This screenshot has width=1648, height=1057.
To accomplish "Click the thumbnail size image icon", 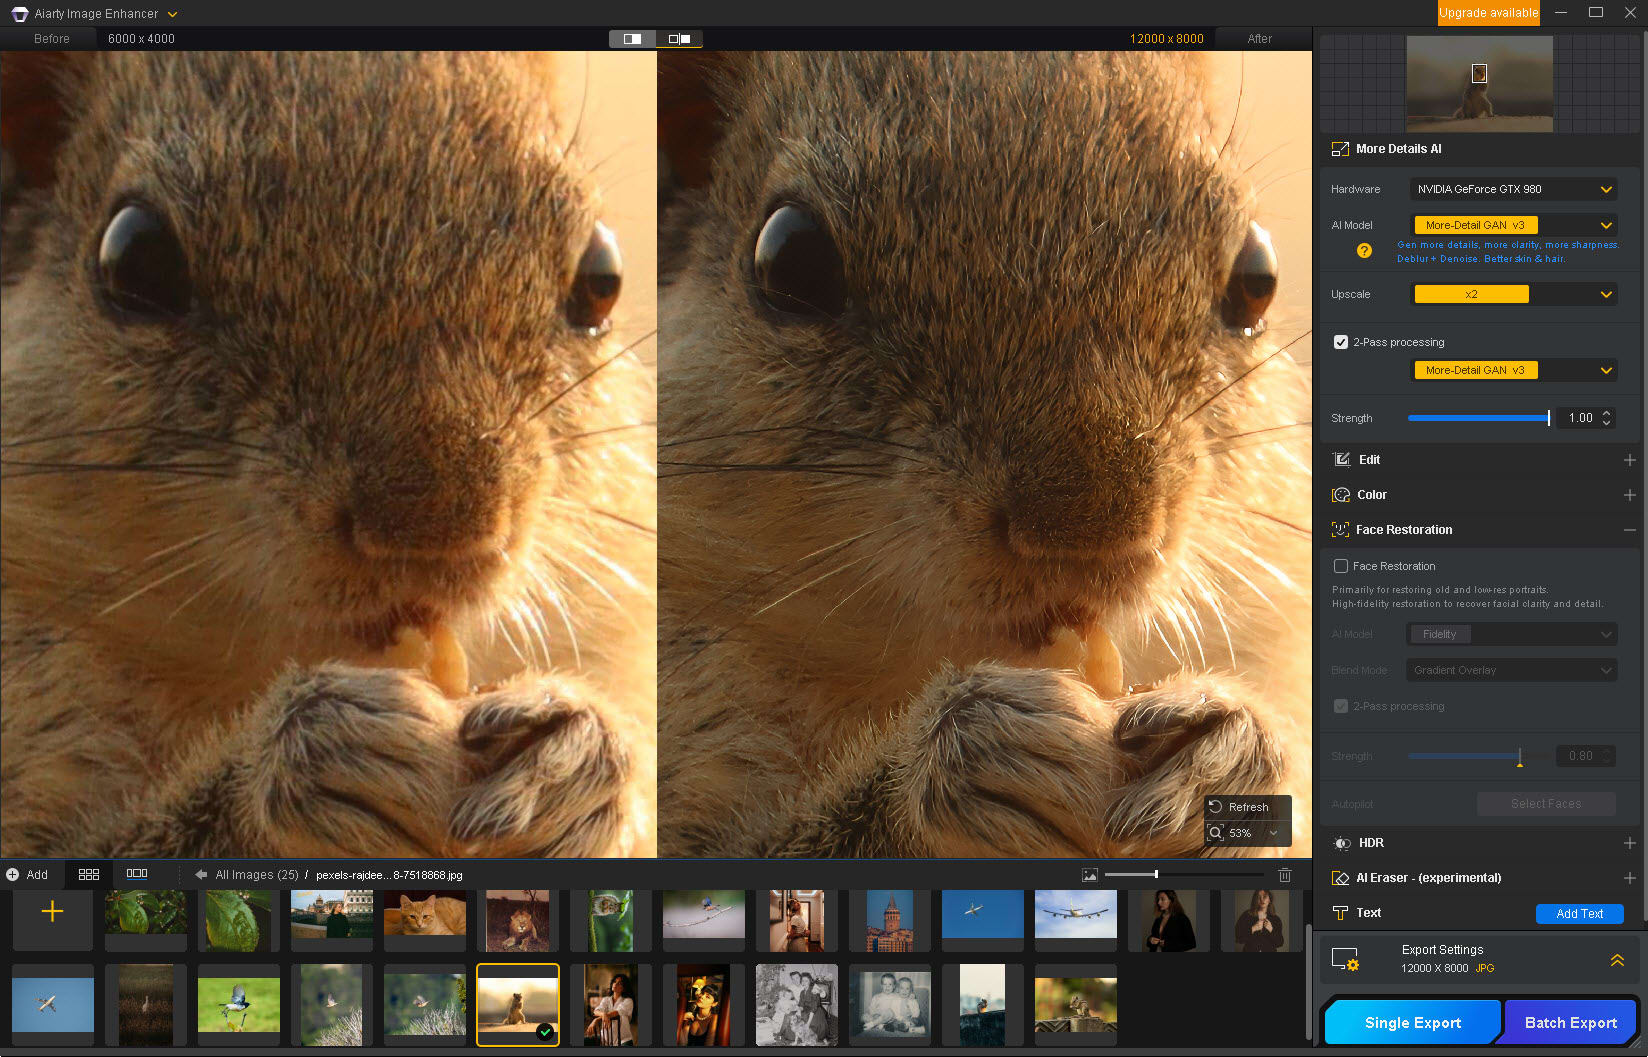I will click(x=1090, y=875).
